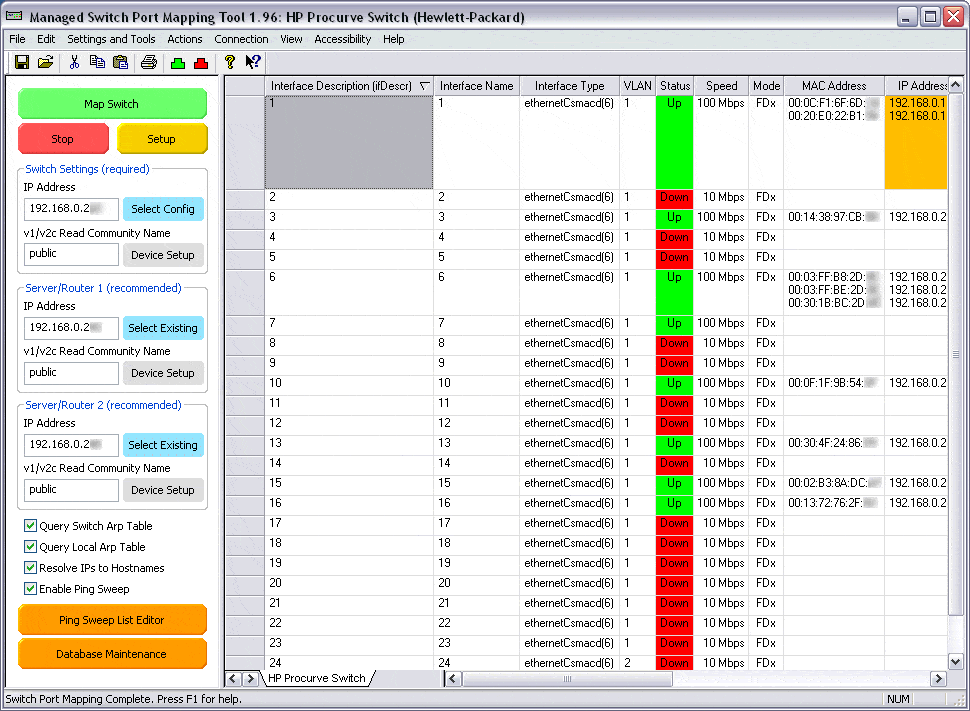This screenshot has width=970, height=711.
Task: Click the VLAN column header
Action: coord(637,86)
